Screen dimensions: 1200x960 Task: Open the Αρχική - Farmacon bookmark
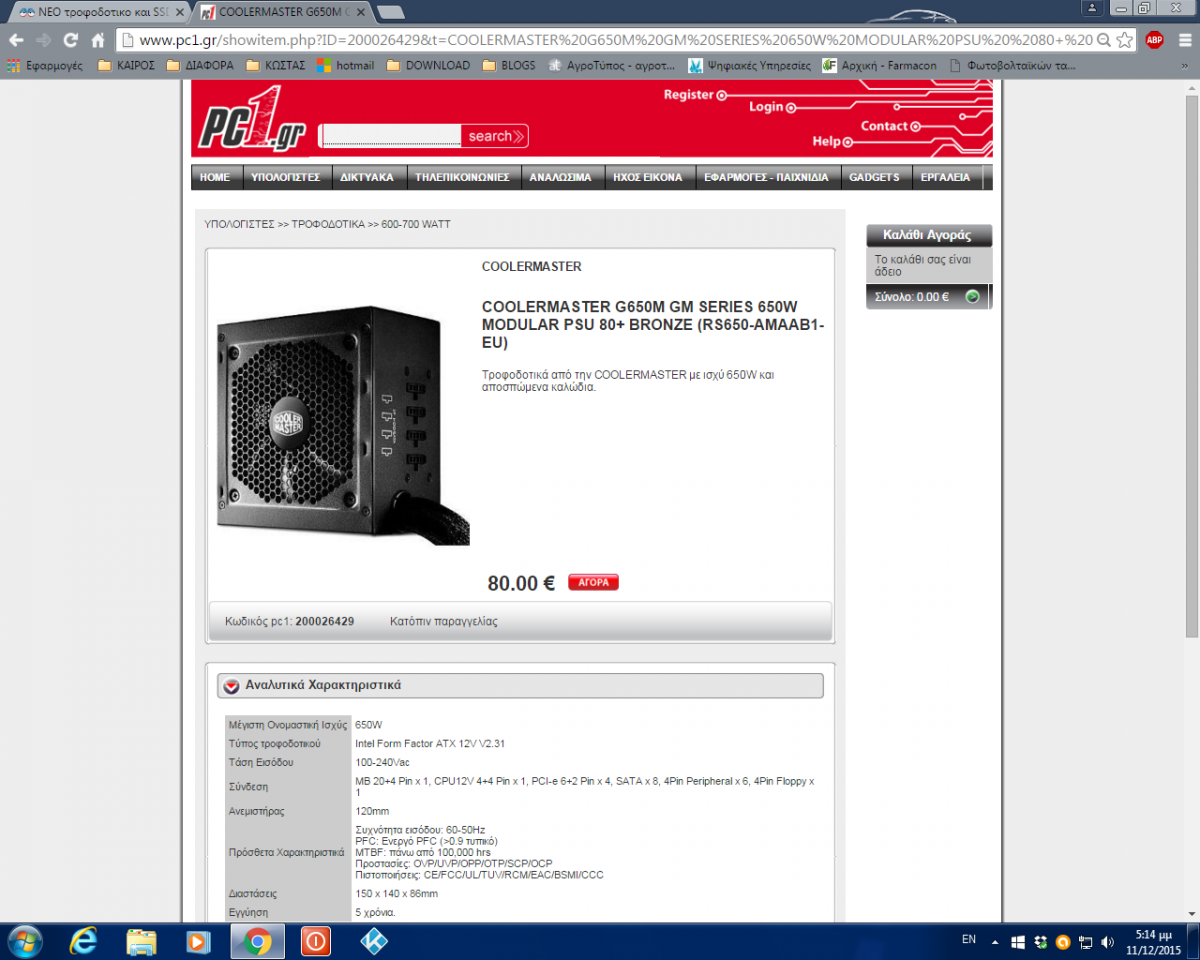tap(880, 65)
